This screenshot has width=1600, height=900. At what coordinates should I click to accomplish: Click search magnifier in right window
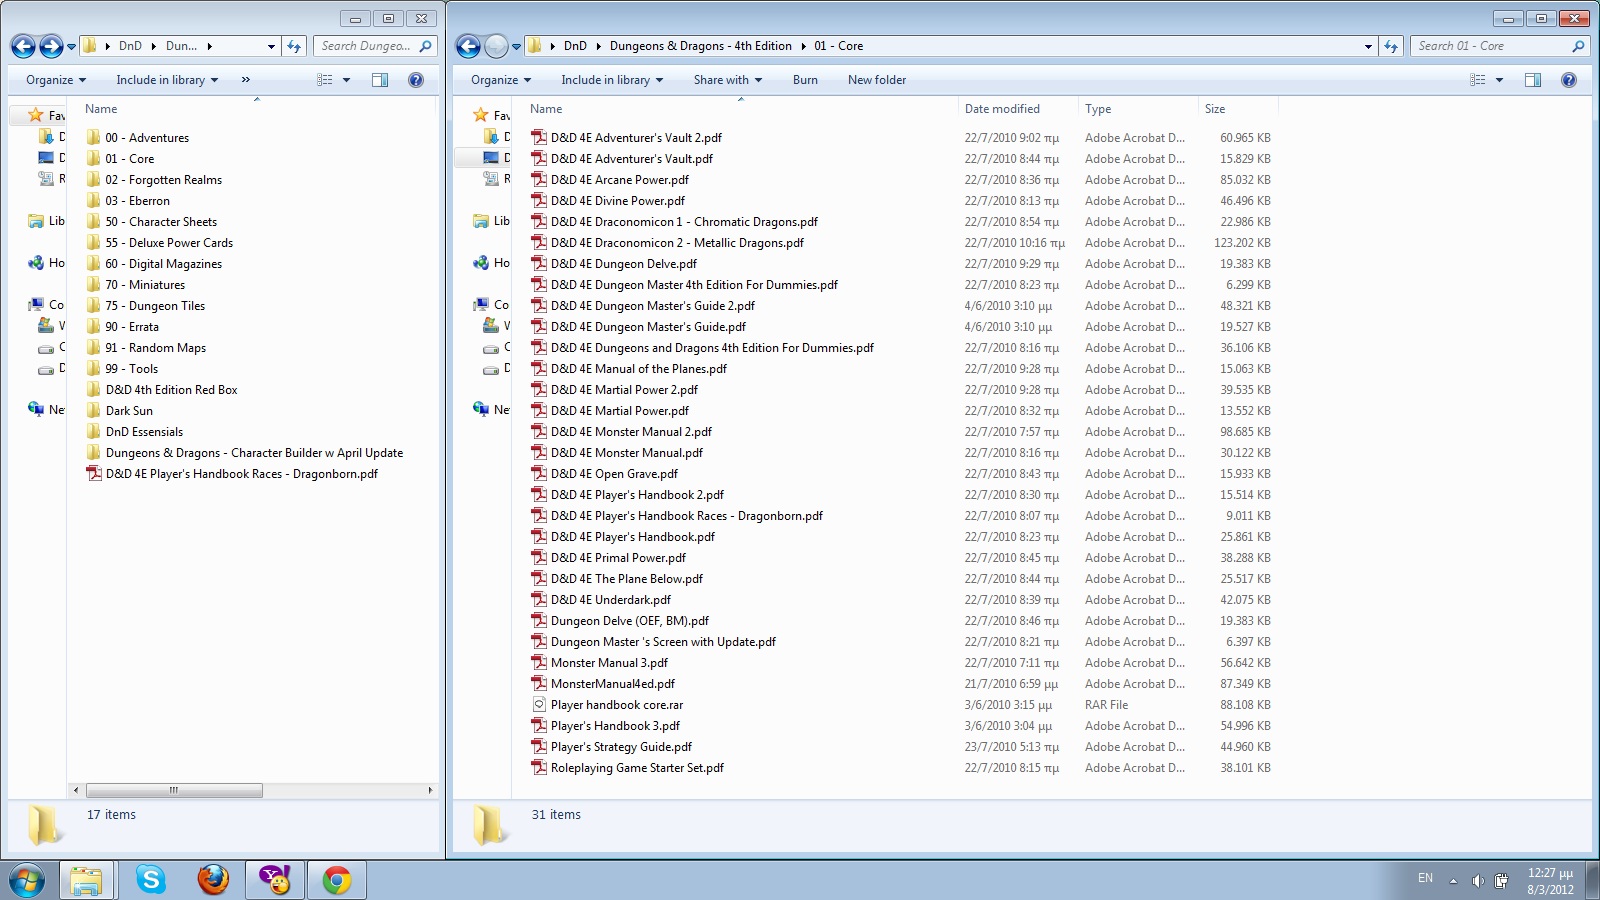point(1578,46)
